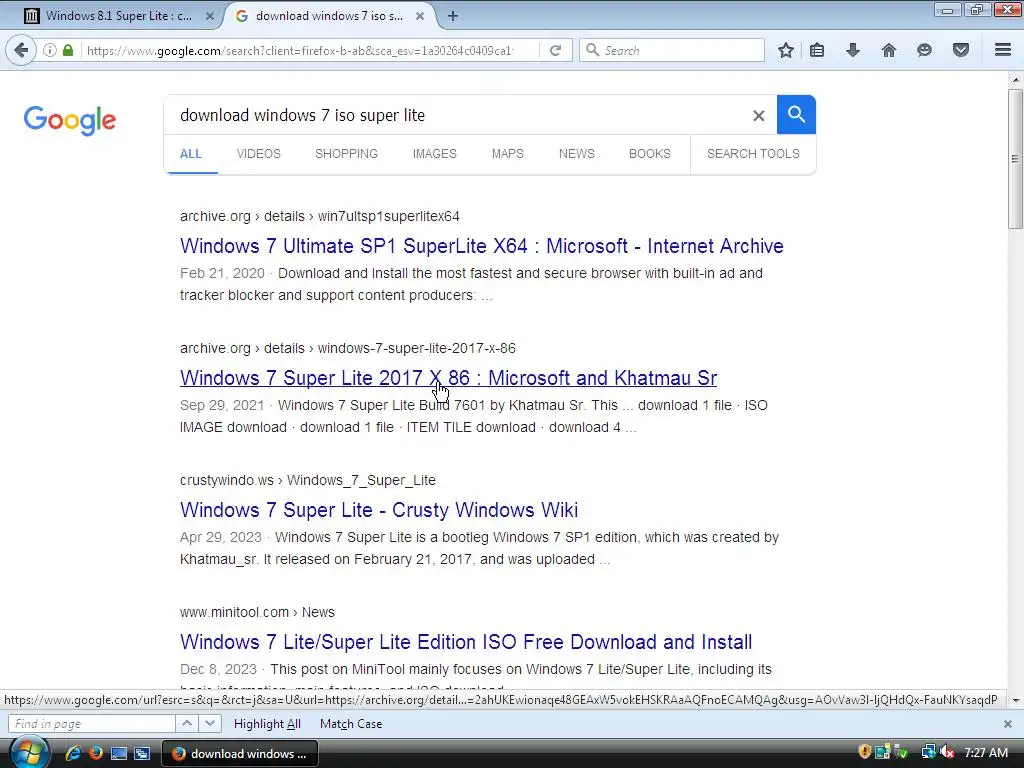Launch Internet Explorer from the taskbar
The width and height of the screenshot is (1024, 768).
[x=73, y=753]
